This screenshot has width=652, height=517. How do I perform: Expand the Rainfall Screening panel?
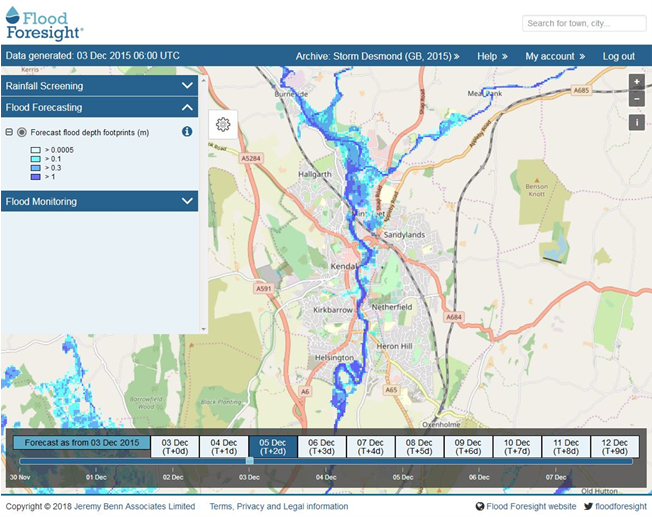pos(186,86)
